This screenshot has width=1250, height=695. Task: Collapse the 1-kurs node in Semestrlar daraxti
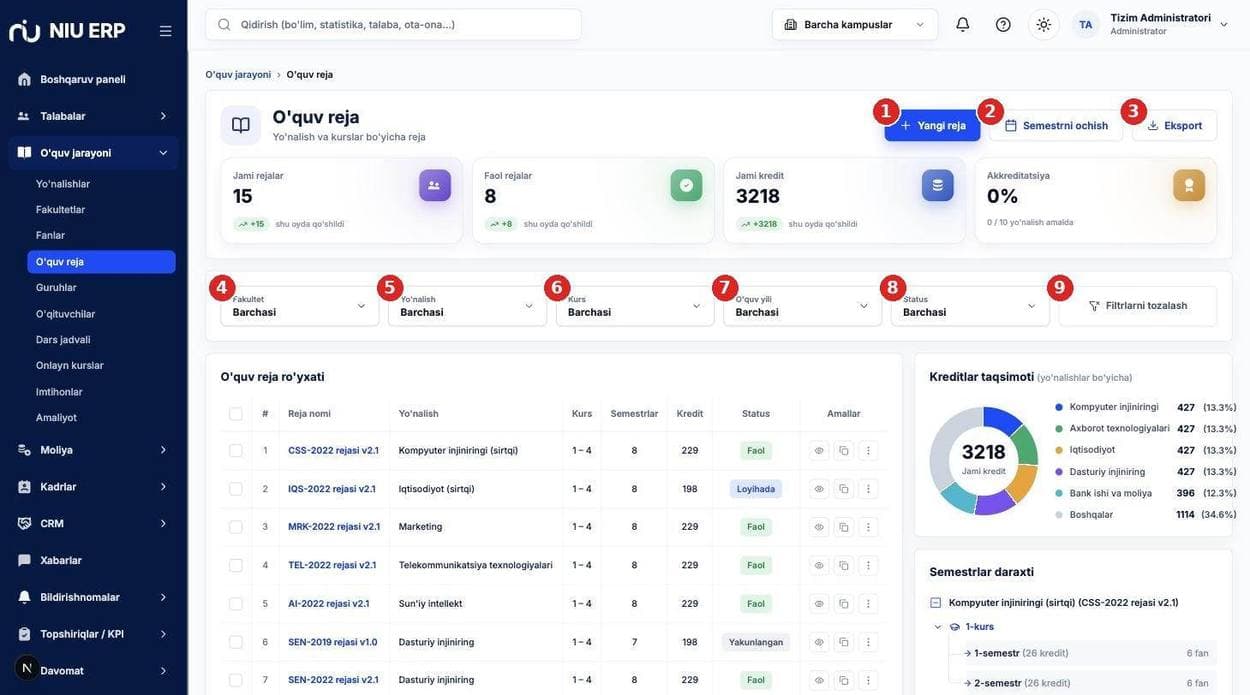938,627
